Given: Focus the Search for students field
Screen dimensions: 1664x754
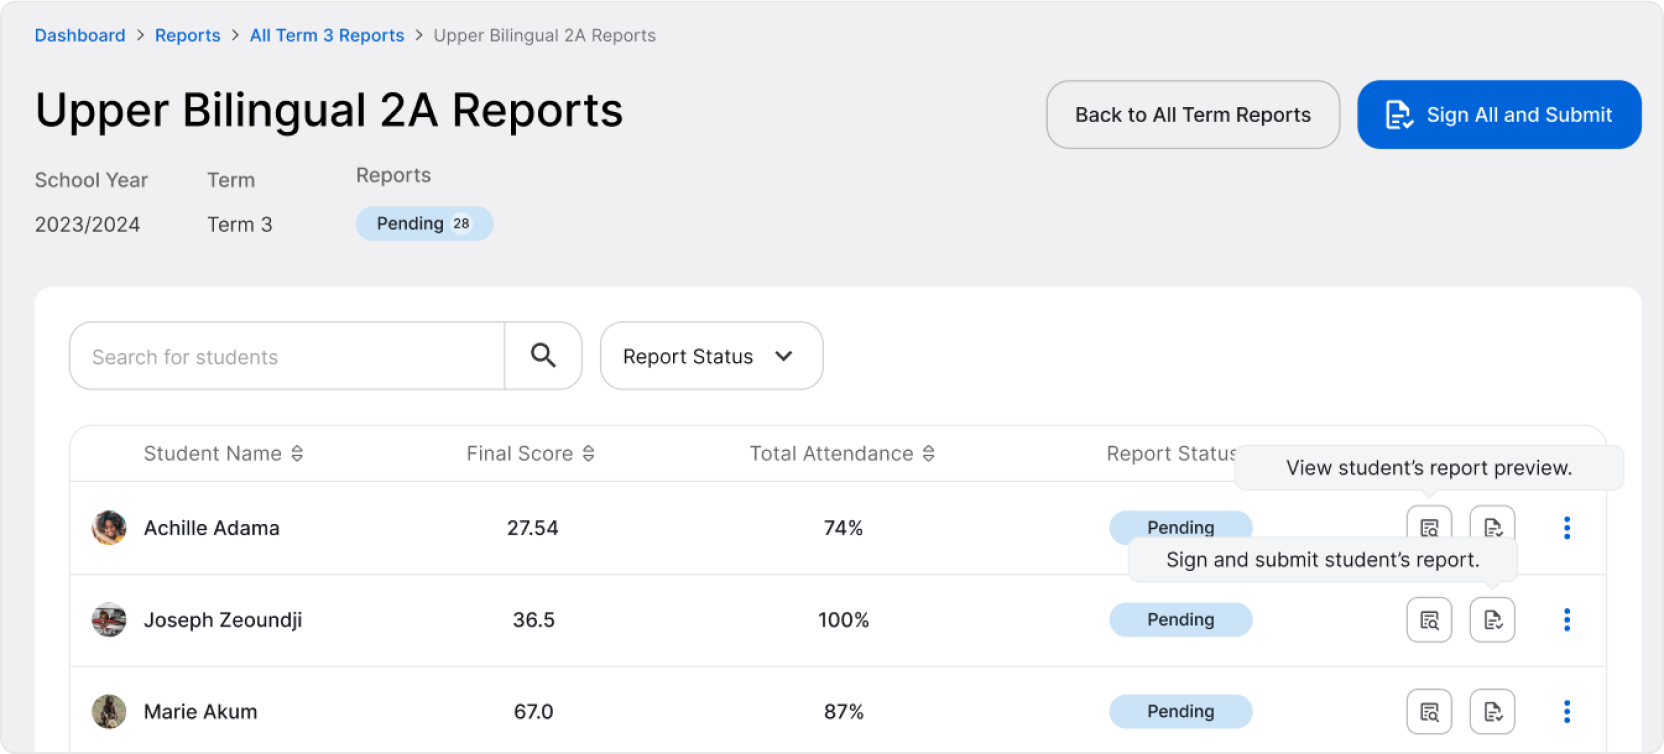Looking at the screenshot, I should click(x=287, y=356).
